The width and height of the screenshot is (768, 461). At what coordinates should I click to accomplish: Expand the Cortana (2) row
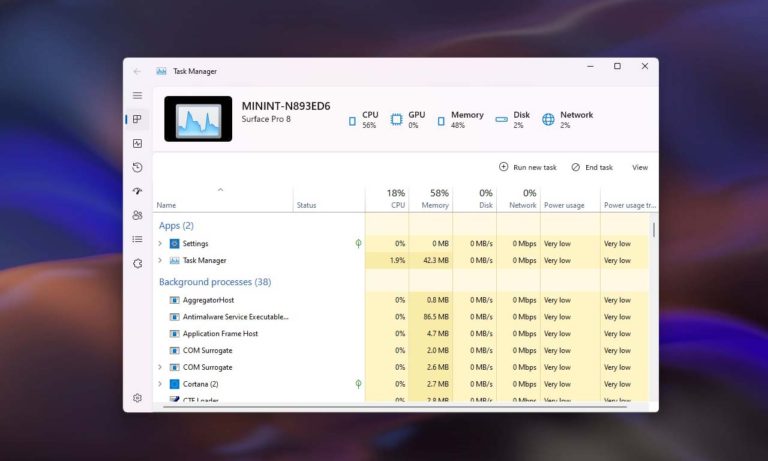(160, 384)
